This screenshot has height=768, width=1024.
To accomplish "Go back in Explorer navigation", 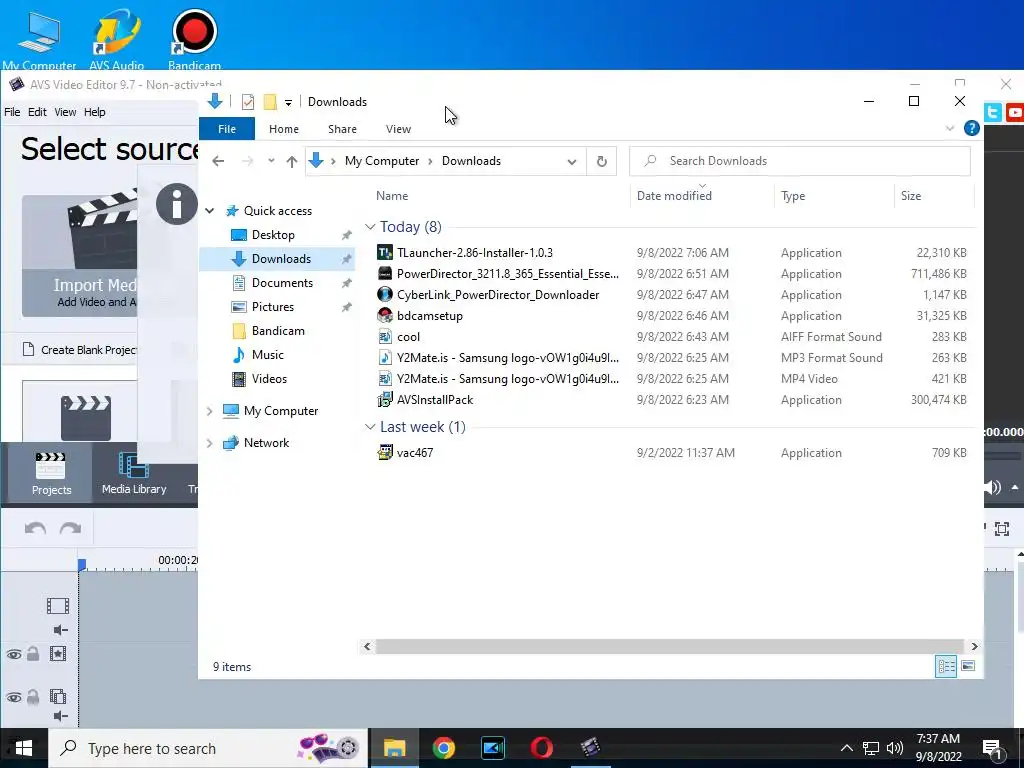I will click(218, 161).
